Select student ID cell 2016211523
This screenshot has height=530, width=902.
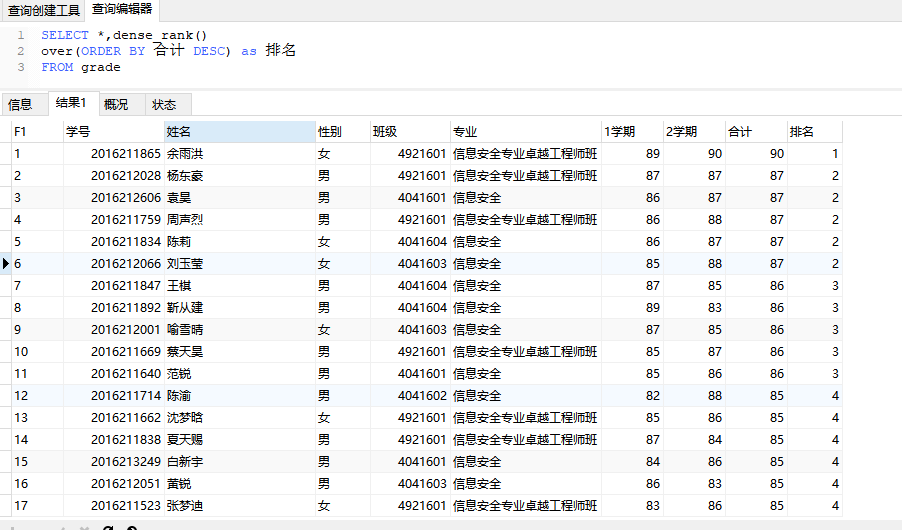click(x=114, y=506)
